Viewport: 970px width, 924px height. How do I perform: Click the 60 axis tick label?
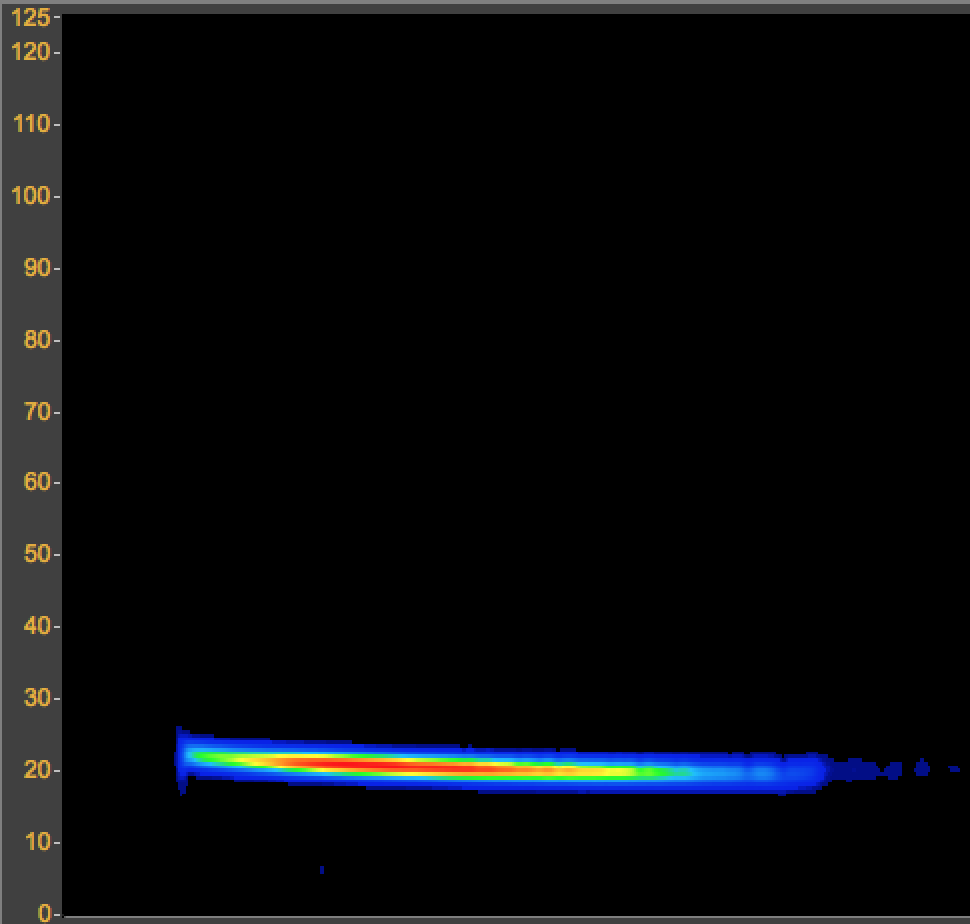[36, 483]
